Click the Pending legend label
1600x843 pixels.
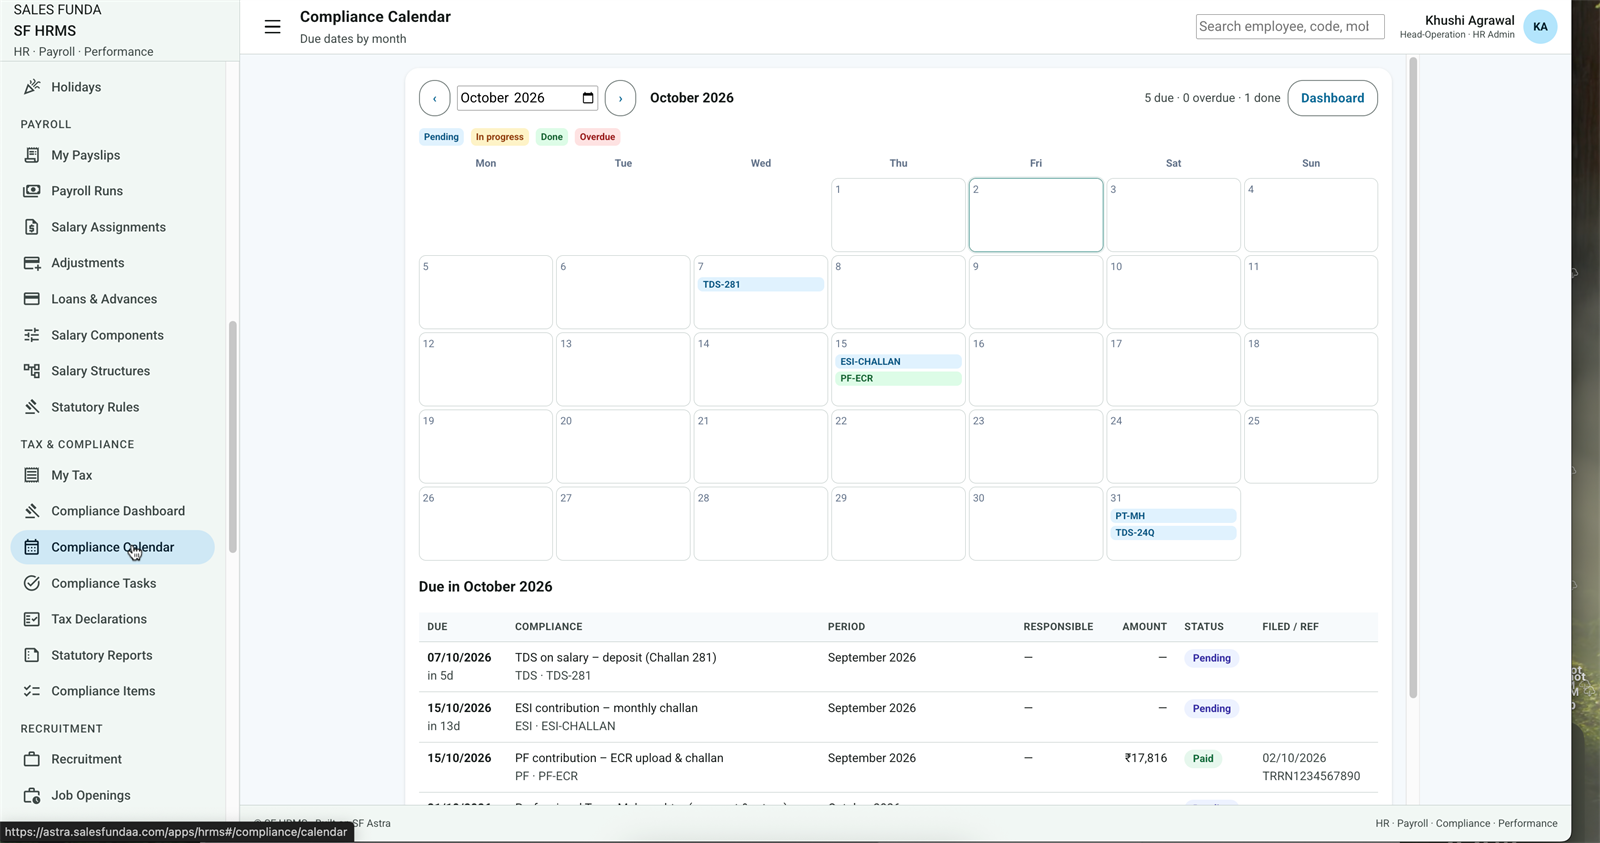pyautogui.click(x=441, y=137)
